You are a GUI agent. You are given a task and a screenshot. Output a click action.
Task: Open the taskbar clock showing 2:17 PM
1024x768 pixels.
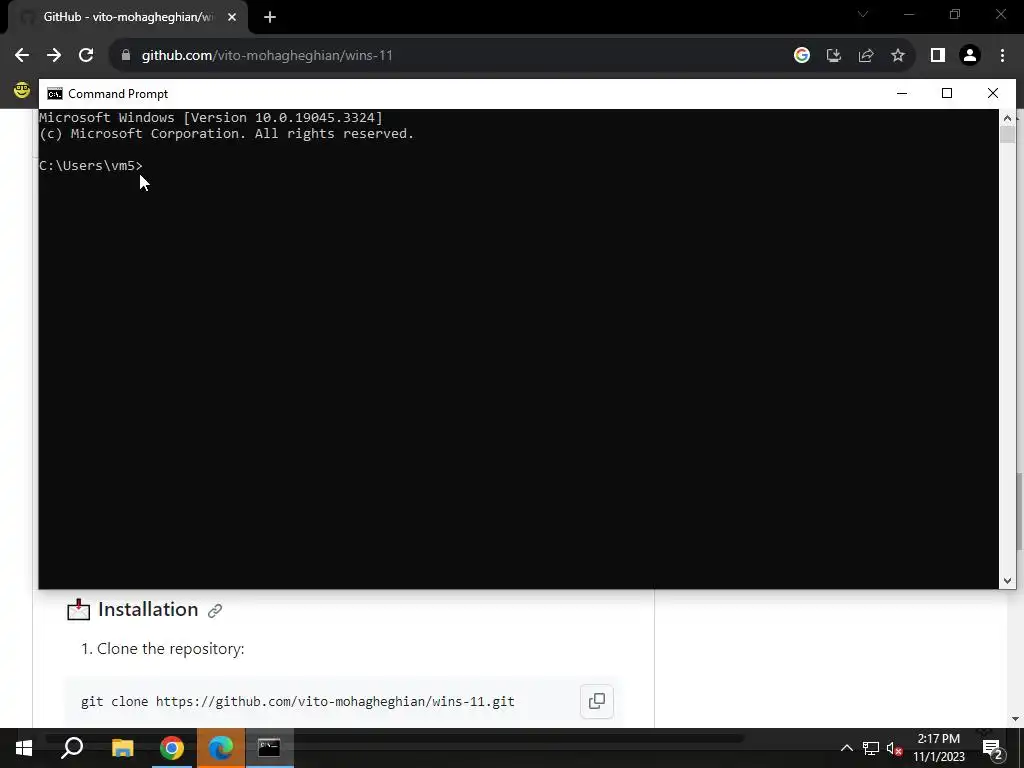click(x=939, y=748)
